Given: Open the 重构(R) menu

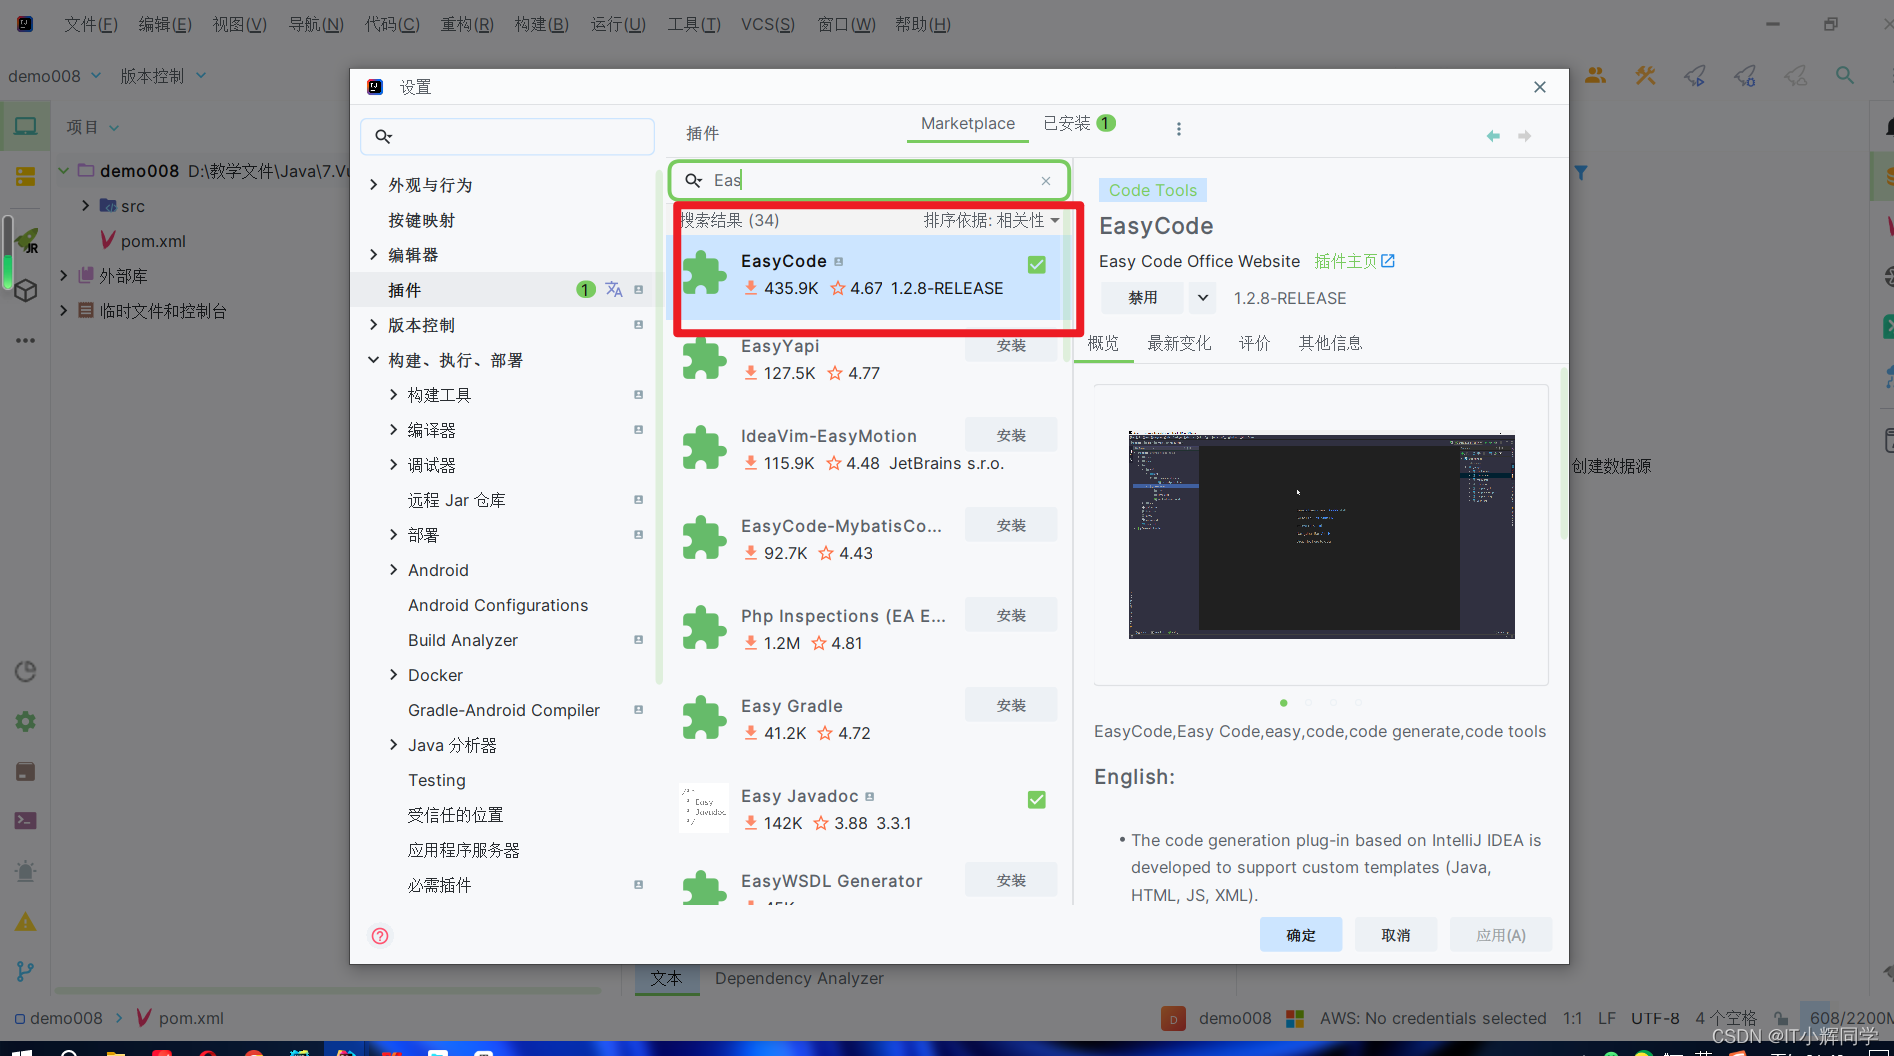Looking at the screenshot, I should pyautogui.click(x=467, y=24).
